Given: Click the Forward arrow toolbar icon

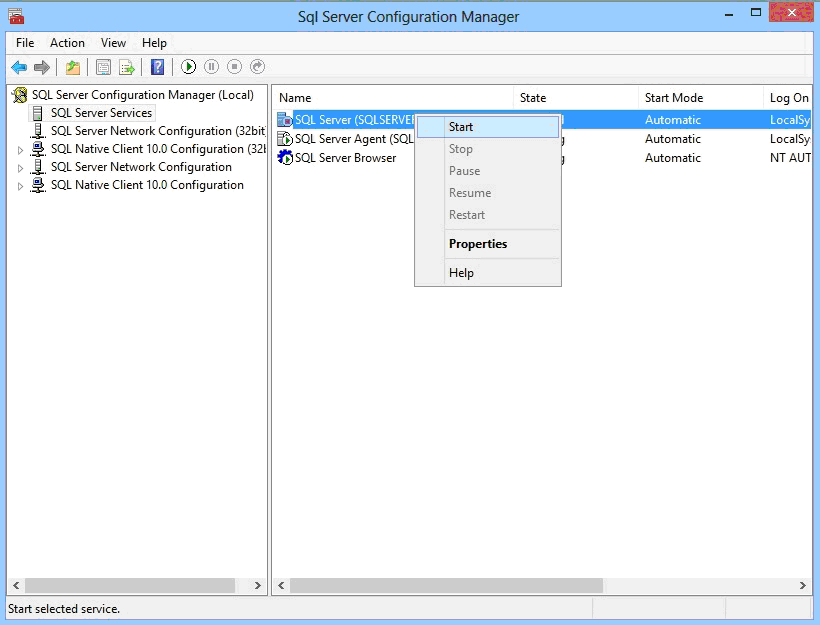Looking at the screenshot, I should (42, 67).
